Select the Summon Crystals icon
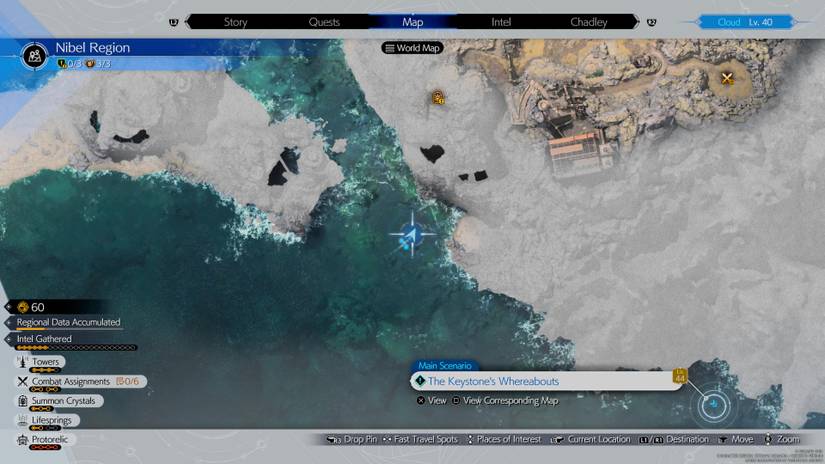825x464 pixels. coord(22,401)
